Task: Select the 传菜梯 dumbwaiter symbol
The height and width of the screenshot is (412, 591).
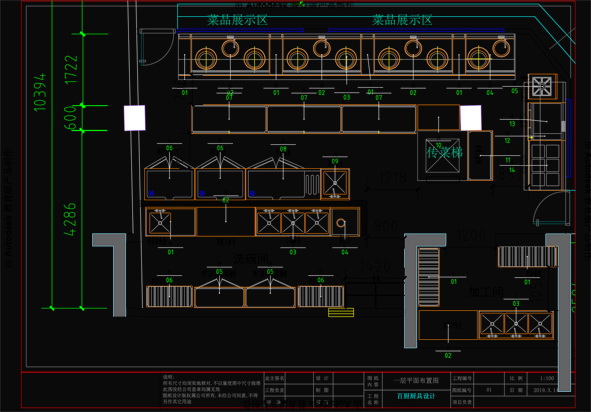Action: [x=443, y=155]
